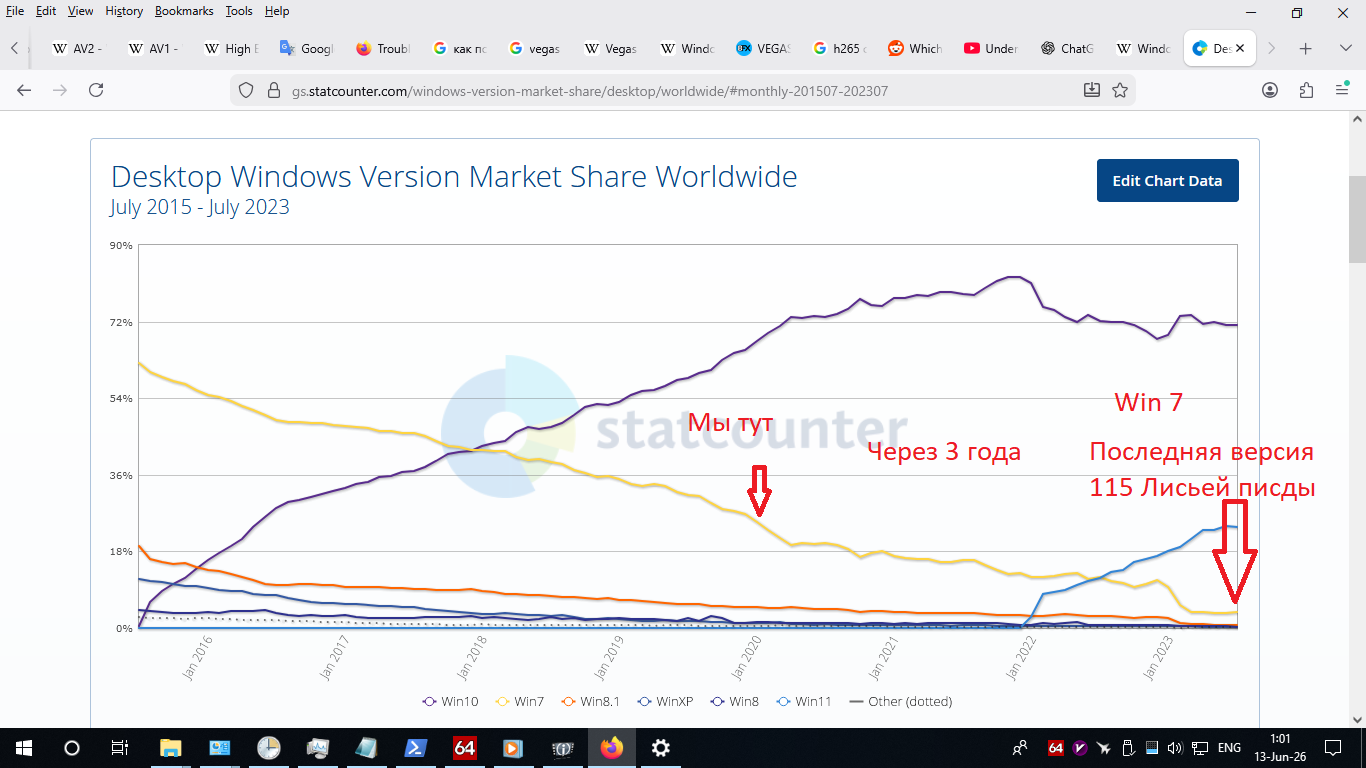This screenshot has width=1366, height=768.
Task: Open the Firefox hamburger application menu
Action: [1342, 90]
